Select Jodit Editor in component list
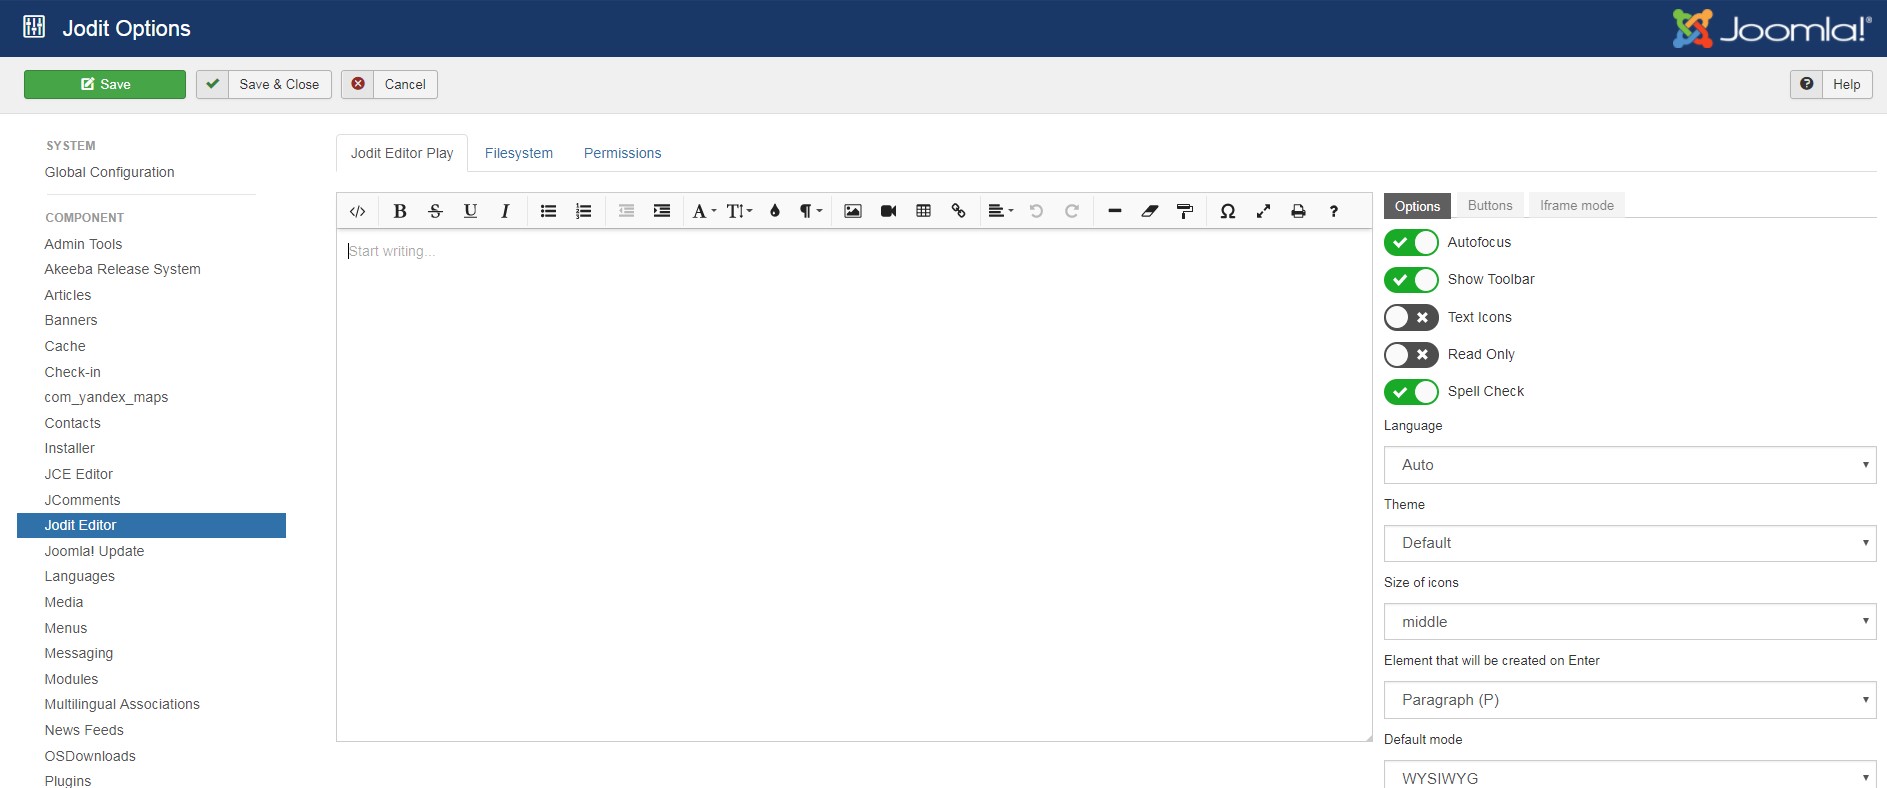 [151, 525]
